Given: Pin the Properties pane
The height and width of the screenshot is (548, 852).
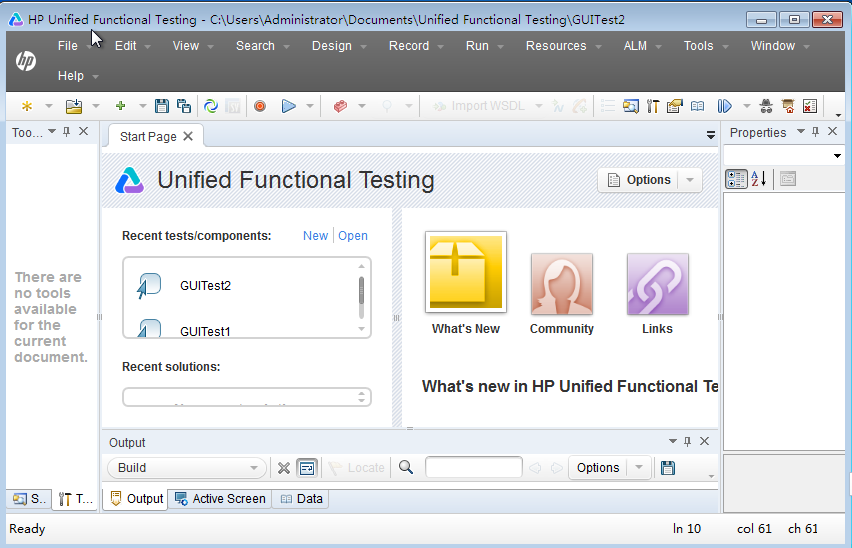Looking at the screenshot, I should coord(815,131).
